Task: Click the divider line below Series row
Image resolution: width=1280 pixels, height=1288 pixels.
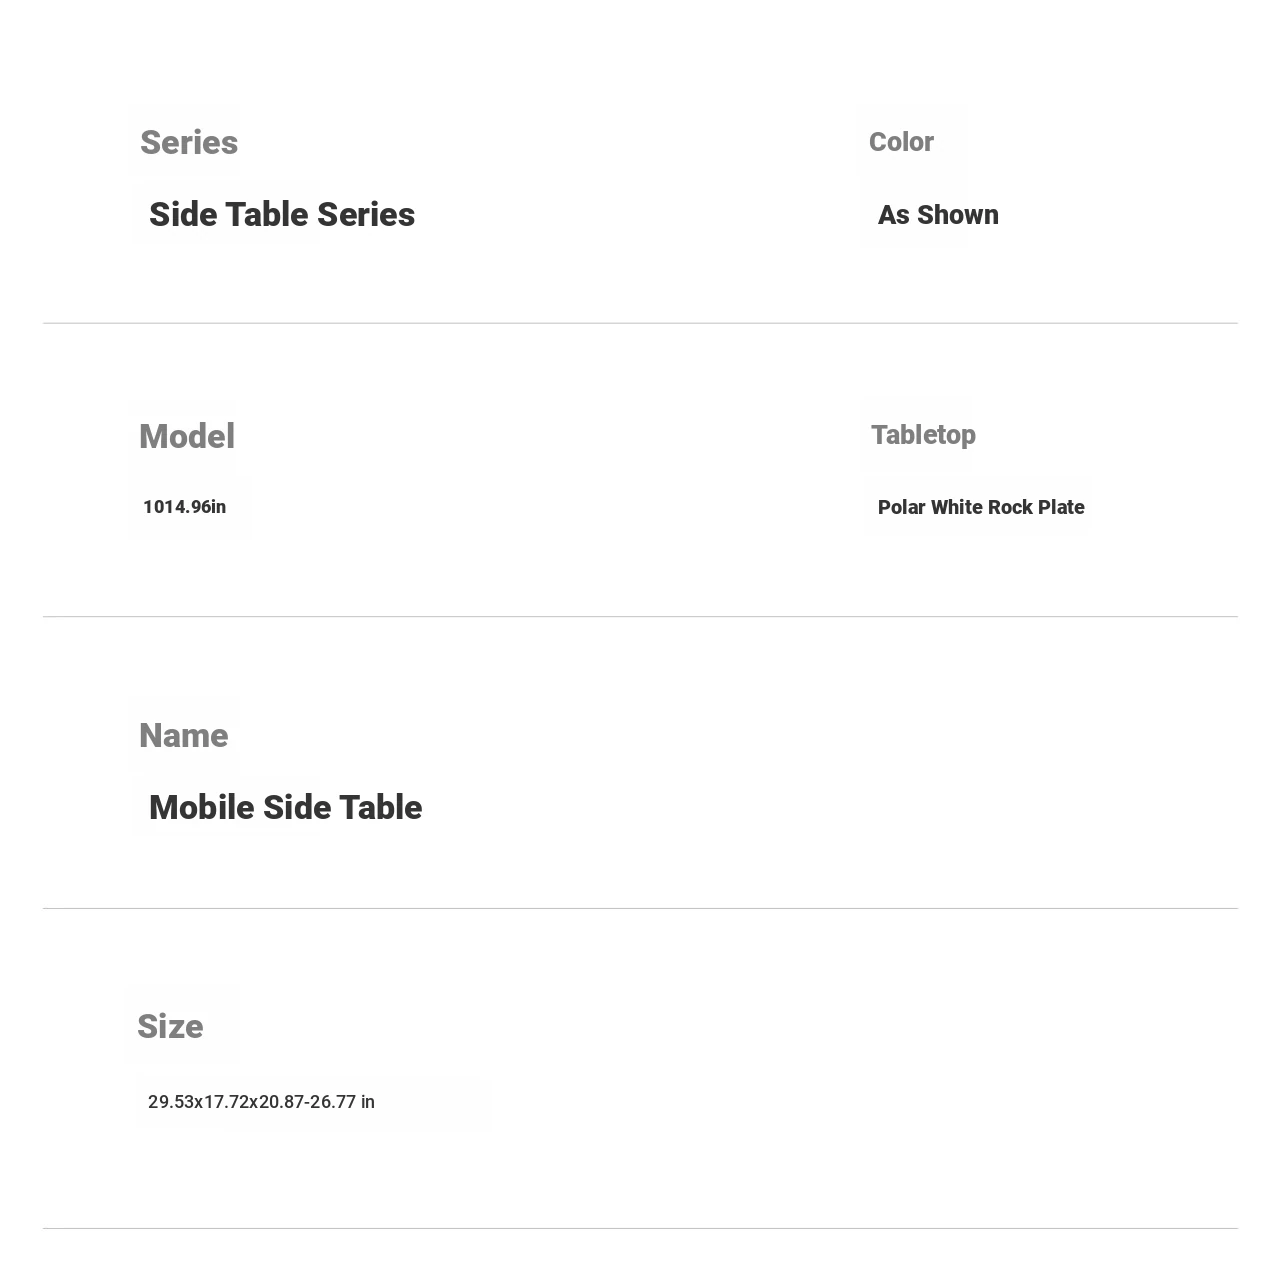Action: (x=640, y=323)
